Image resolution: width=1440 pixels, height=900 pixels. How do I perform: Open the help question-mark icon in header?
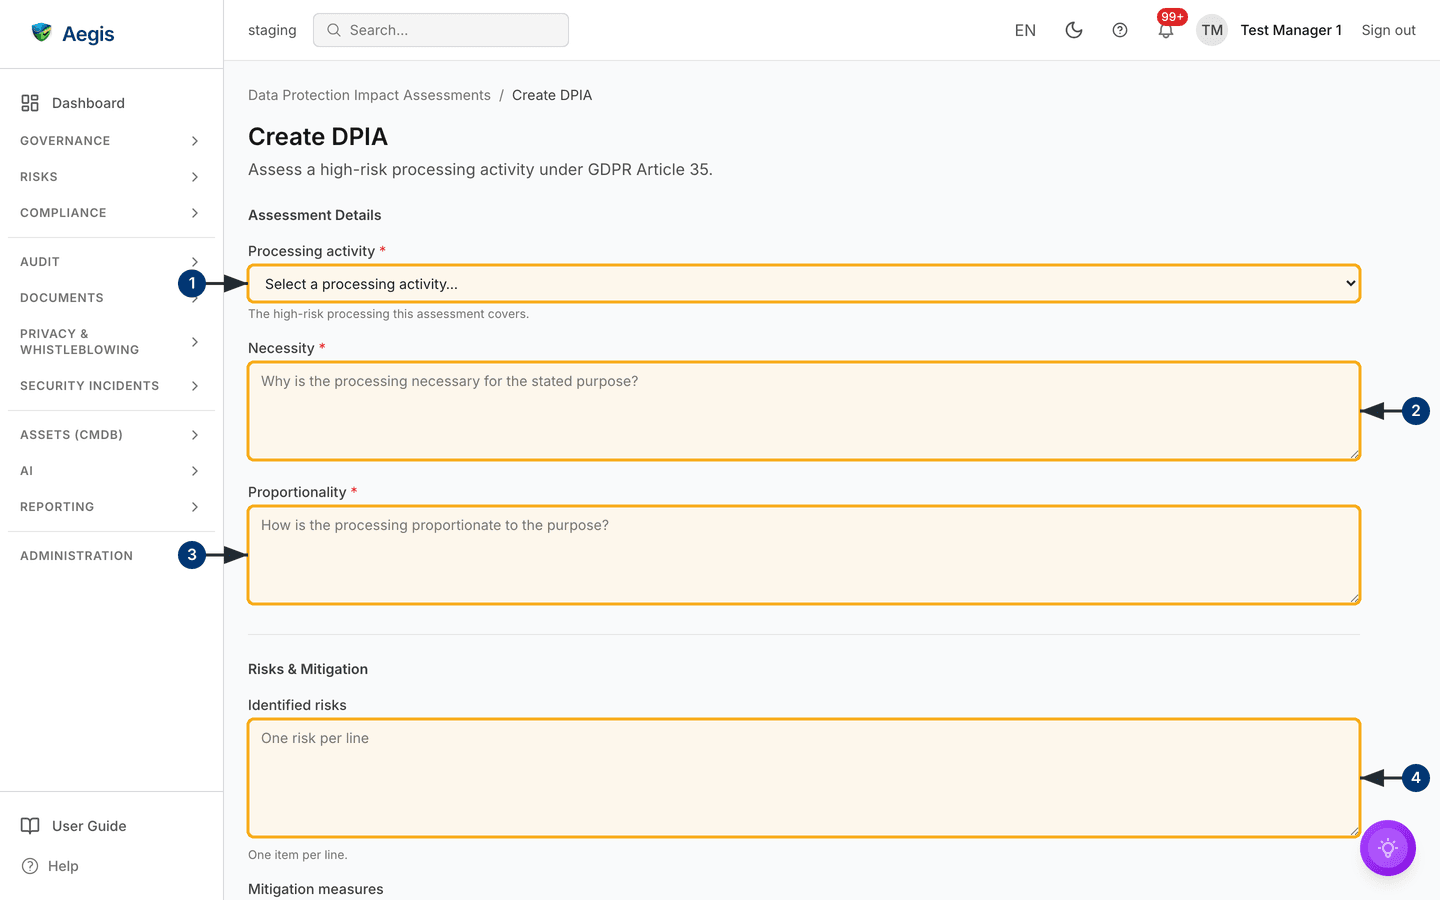(x=1120, y=30)
